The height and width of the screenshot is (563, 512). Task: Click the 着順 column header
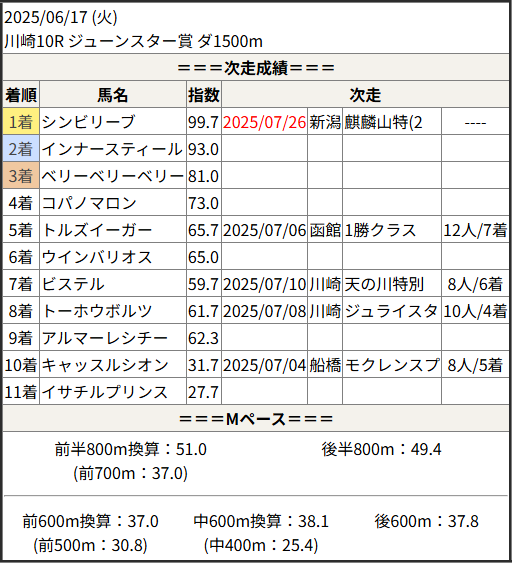[x=21, y=95]
